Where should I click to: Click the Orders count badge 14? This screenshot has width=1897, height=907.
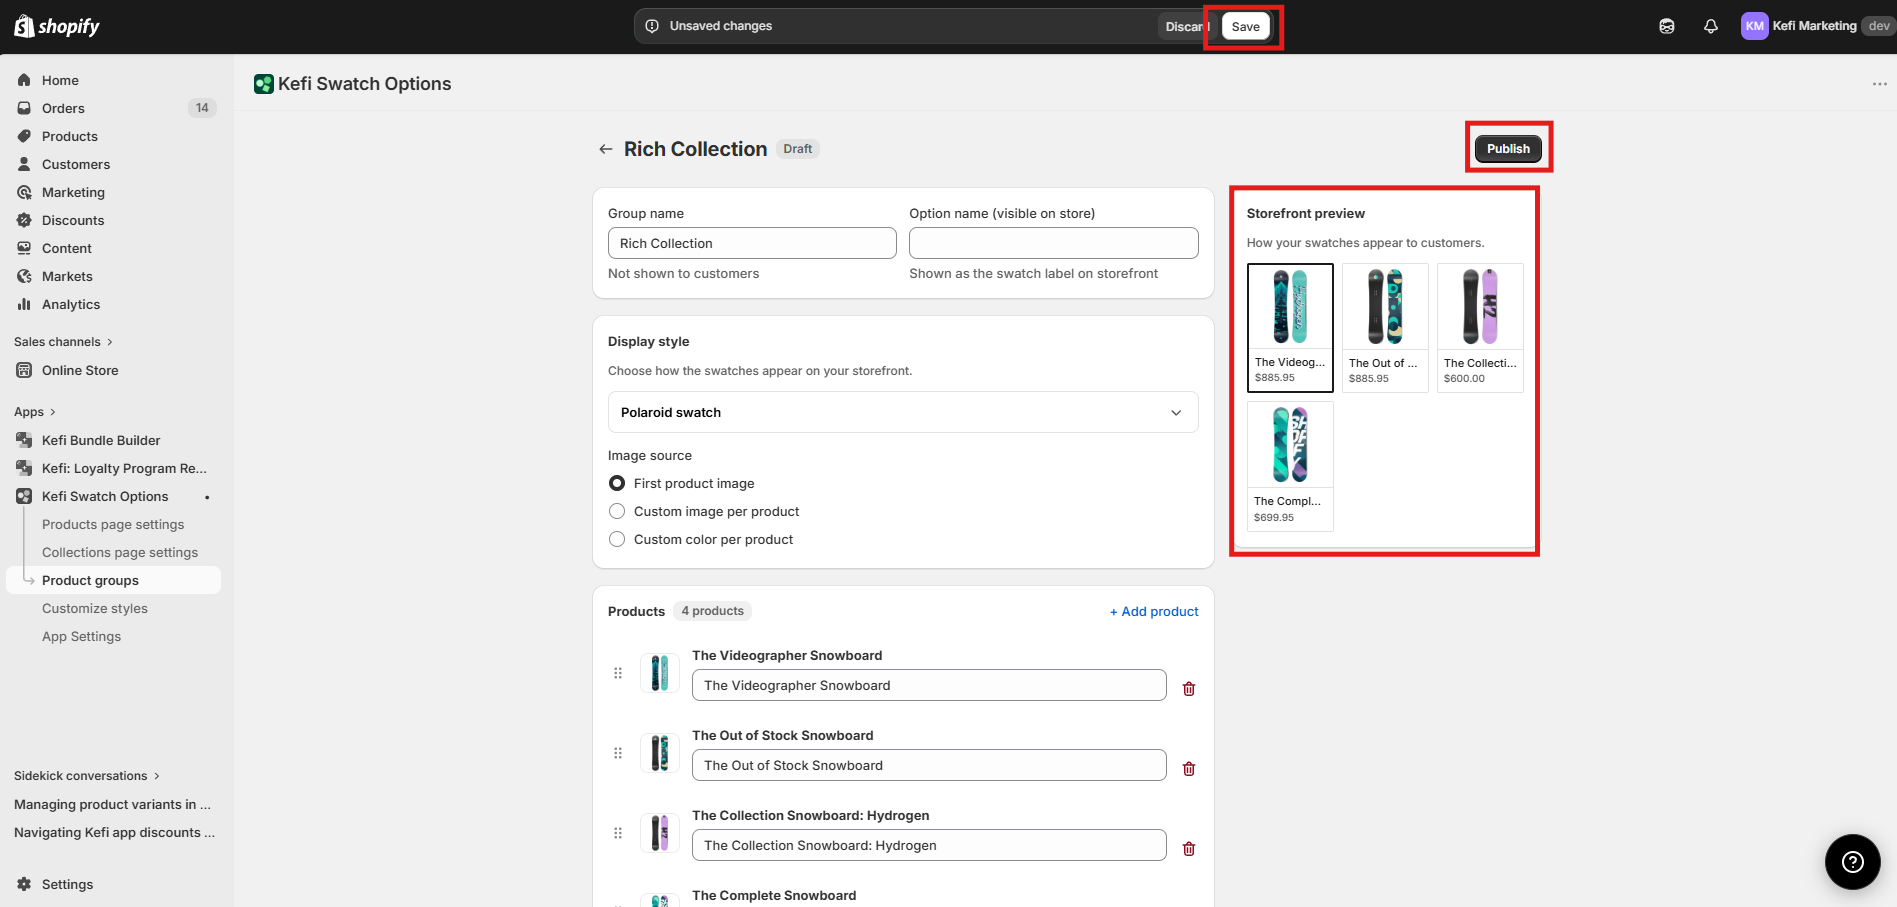[x=202, y=108]
